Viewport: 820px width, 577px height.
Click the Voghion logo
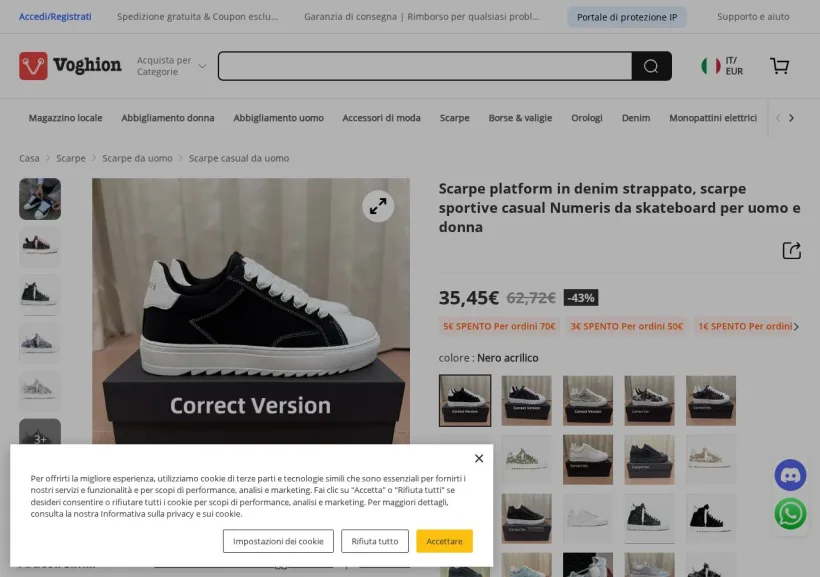tap(70, 66)
